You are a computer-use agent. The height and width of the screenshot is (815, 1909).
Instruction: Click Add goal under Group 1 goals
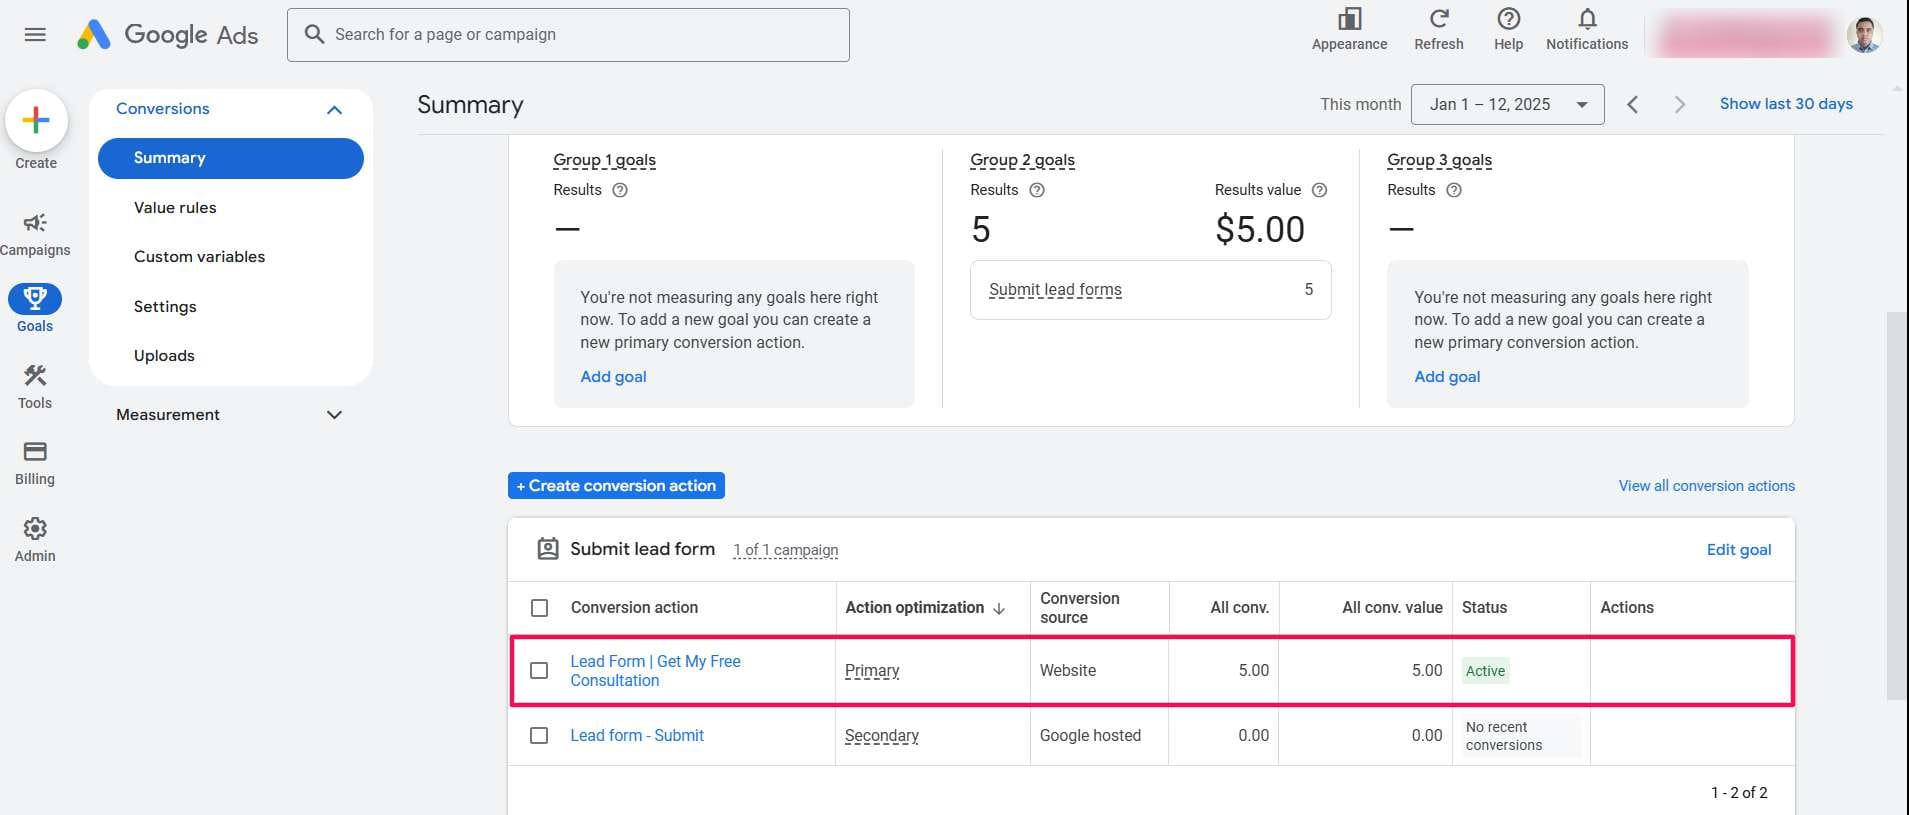pos(613,377)
